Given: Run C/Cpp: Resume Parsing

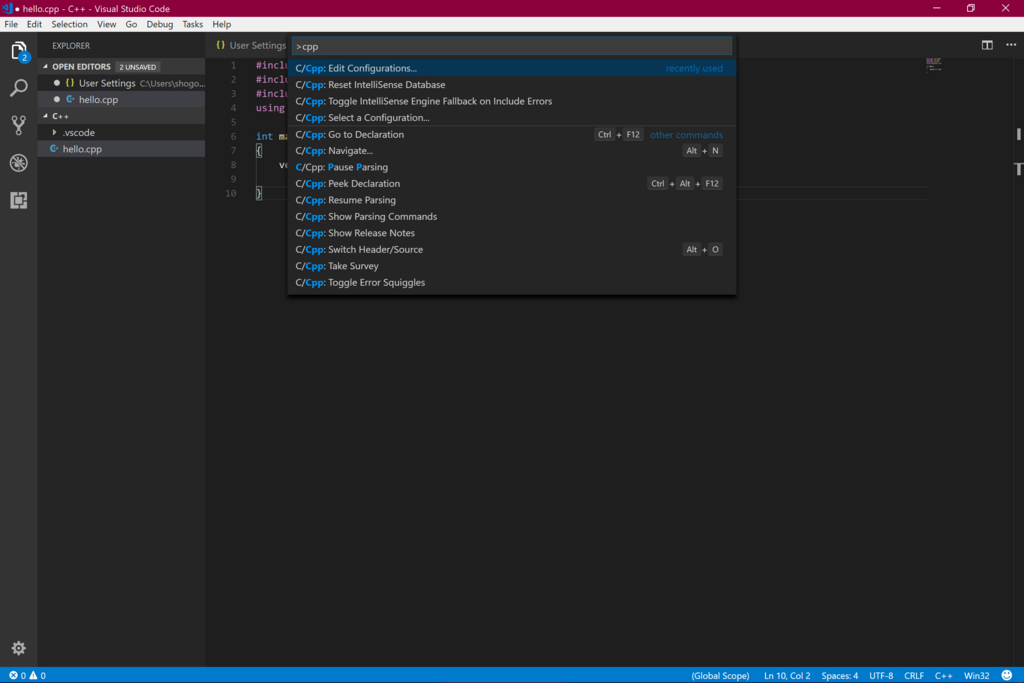Looking at the screenshot, I should [x=512, y=200].
